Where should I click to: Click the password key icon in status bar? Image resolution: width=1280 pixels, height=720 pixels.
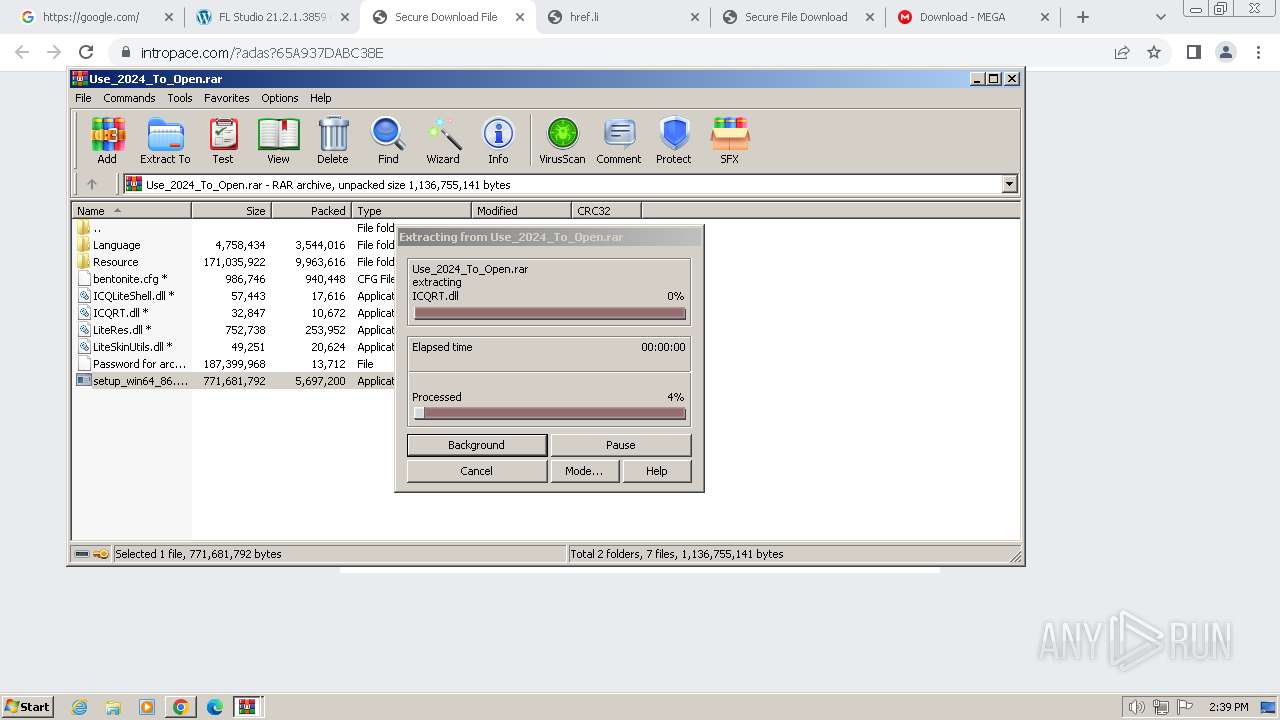point(101,554)
